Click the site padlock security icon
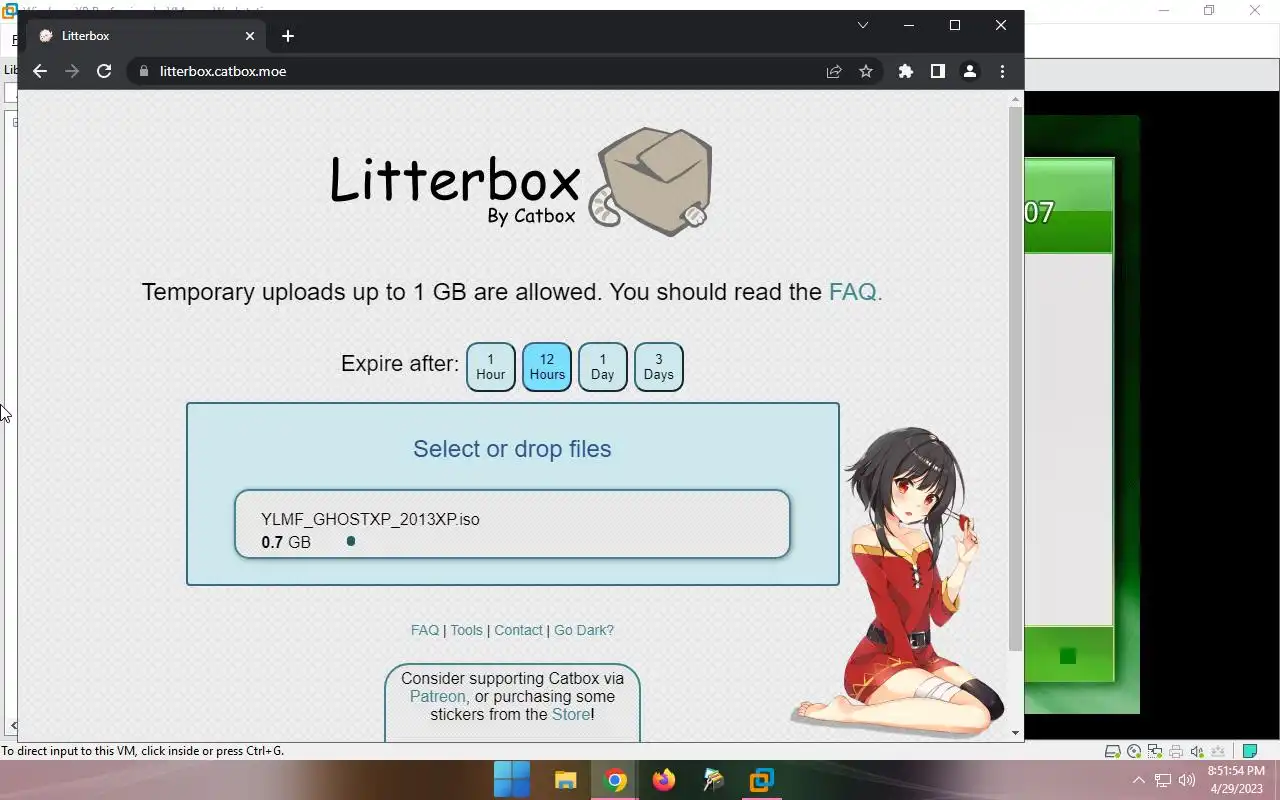This screenshot has height=800, width=1280. click(x=144, y=71)
